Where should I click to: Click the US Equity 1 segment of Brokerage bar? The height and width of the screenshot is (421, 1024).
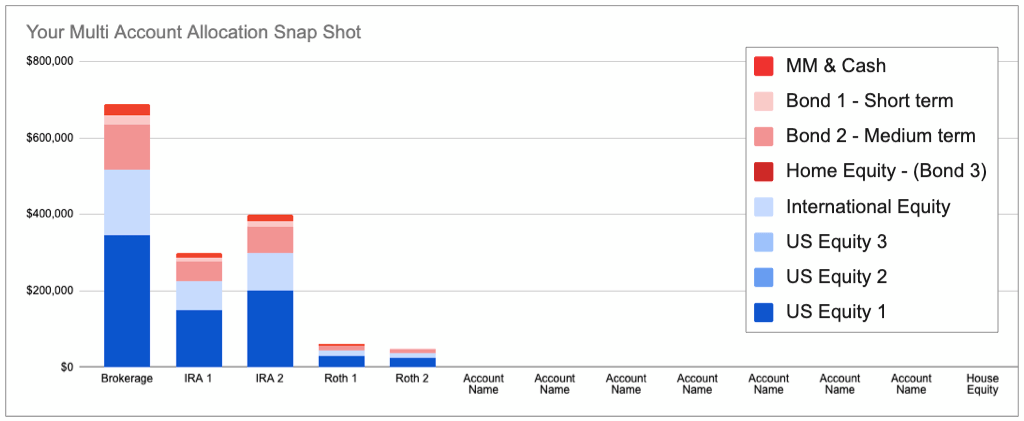pos(127,300)
